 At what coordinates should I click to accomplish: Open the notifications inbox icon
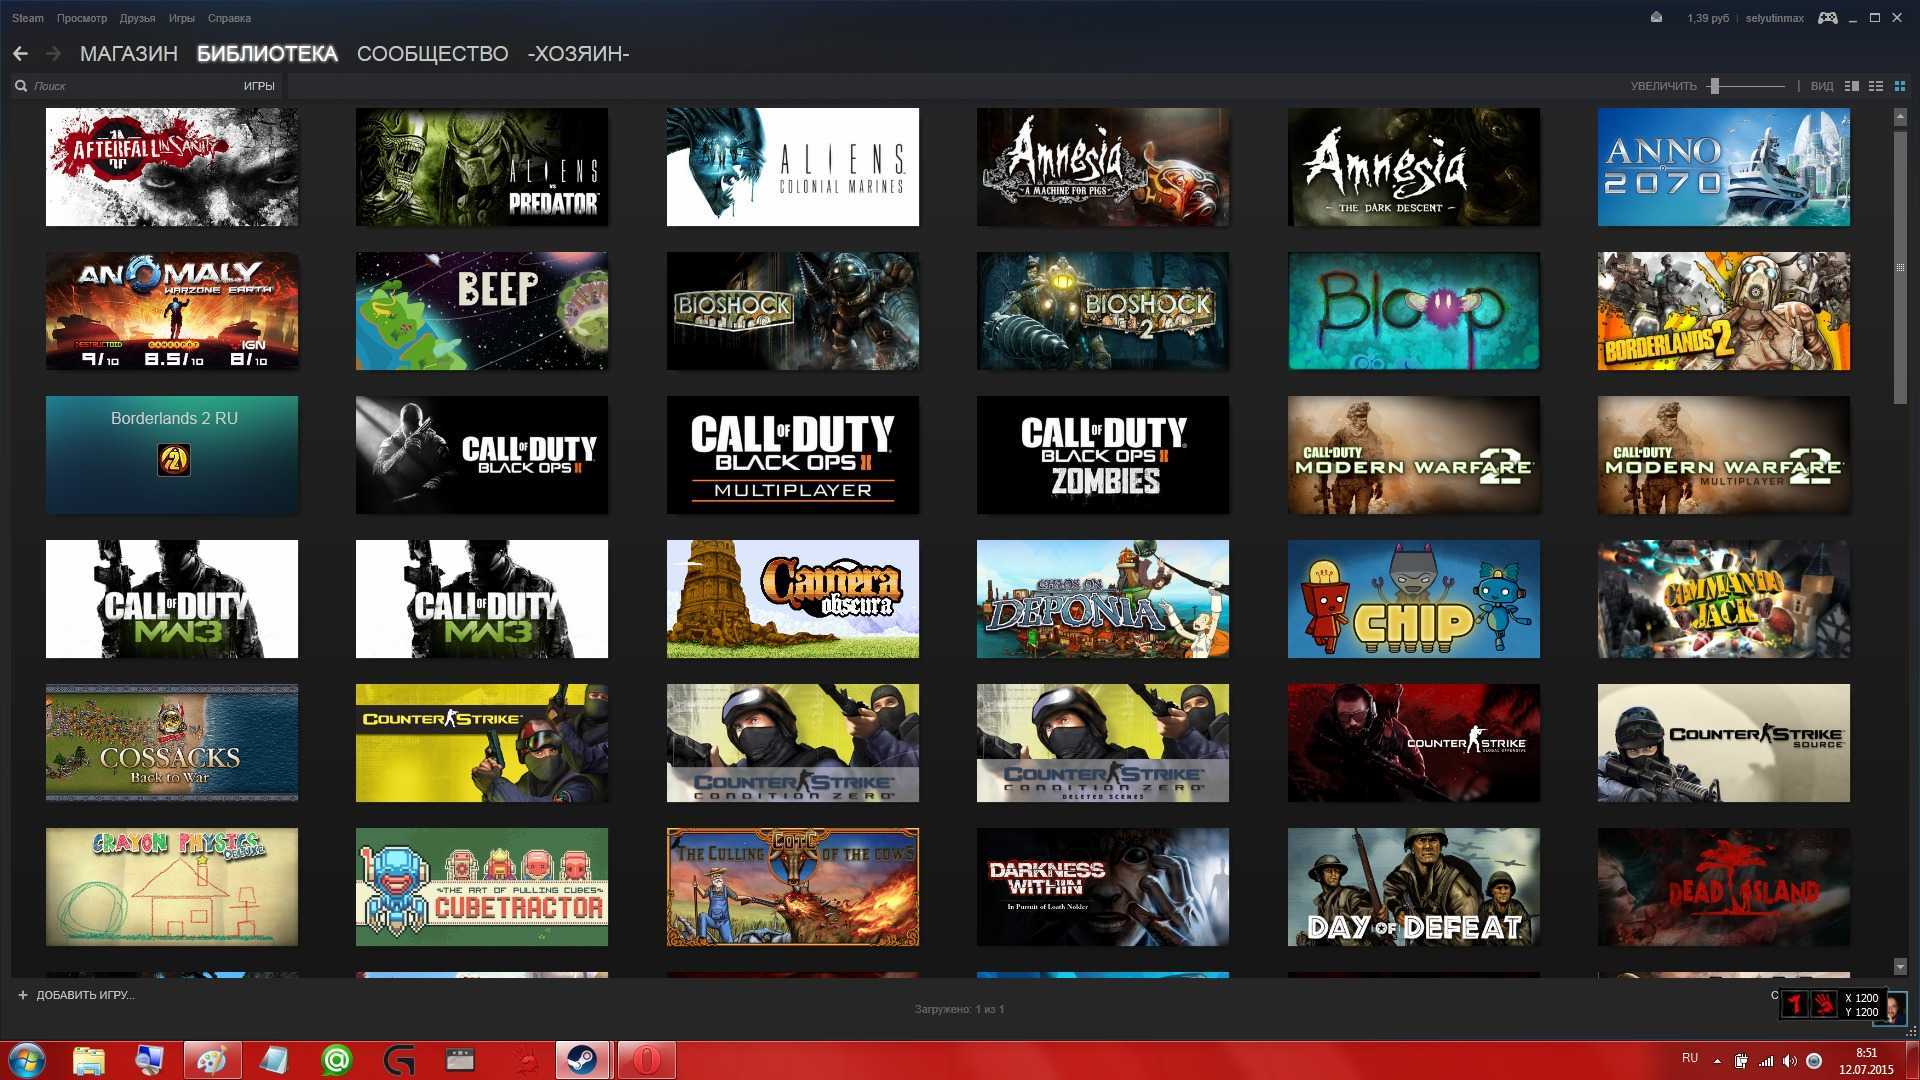click(x=1656, y=18)
